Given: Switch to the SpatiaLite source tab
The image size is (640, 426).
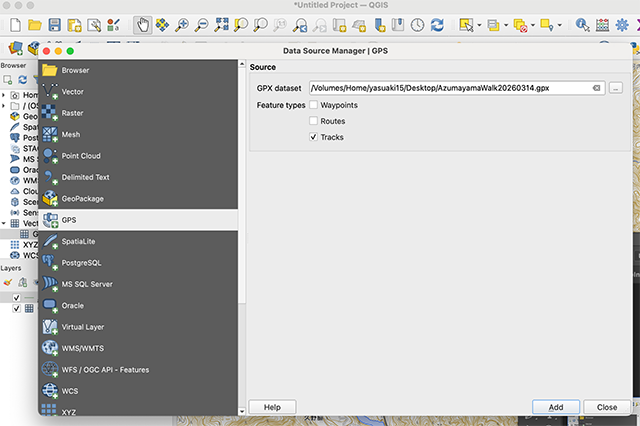Looking at the screenshot, I should pyautogui.click(x=138, y=241).
